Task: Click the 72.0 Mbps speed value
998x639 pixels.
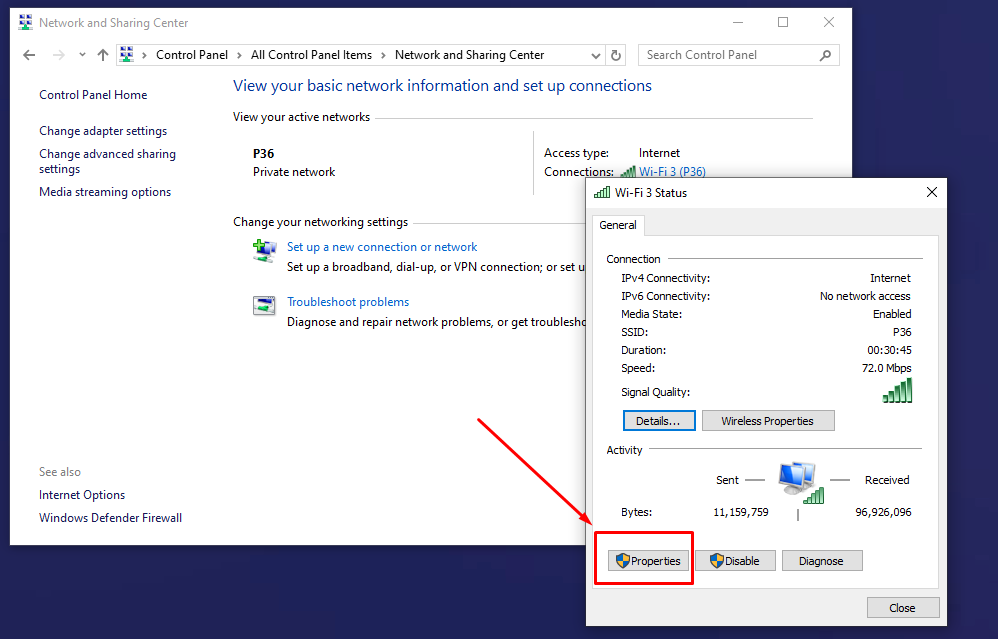Action: 886,368
